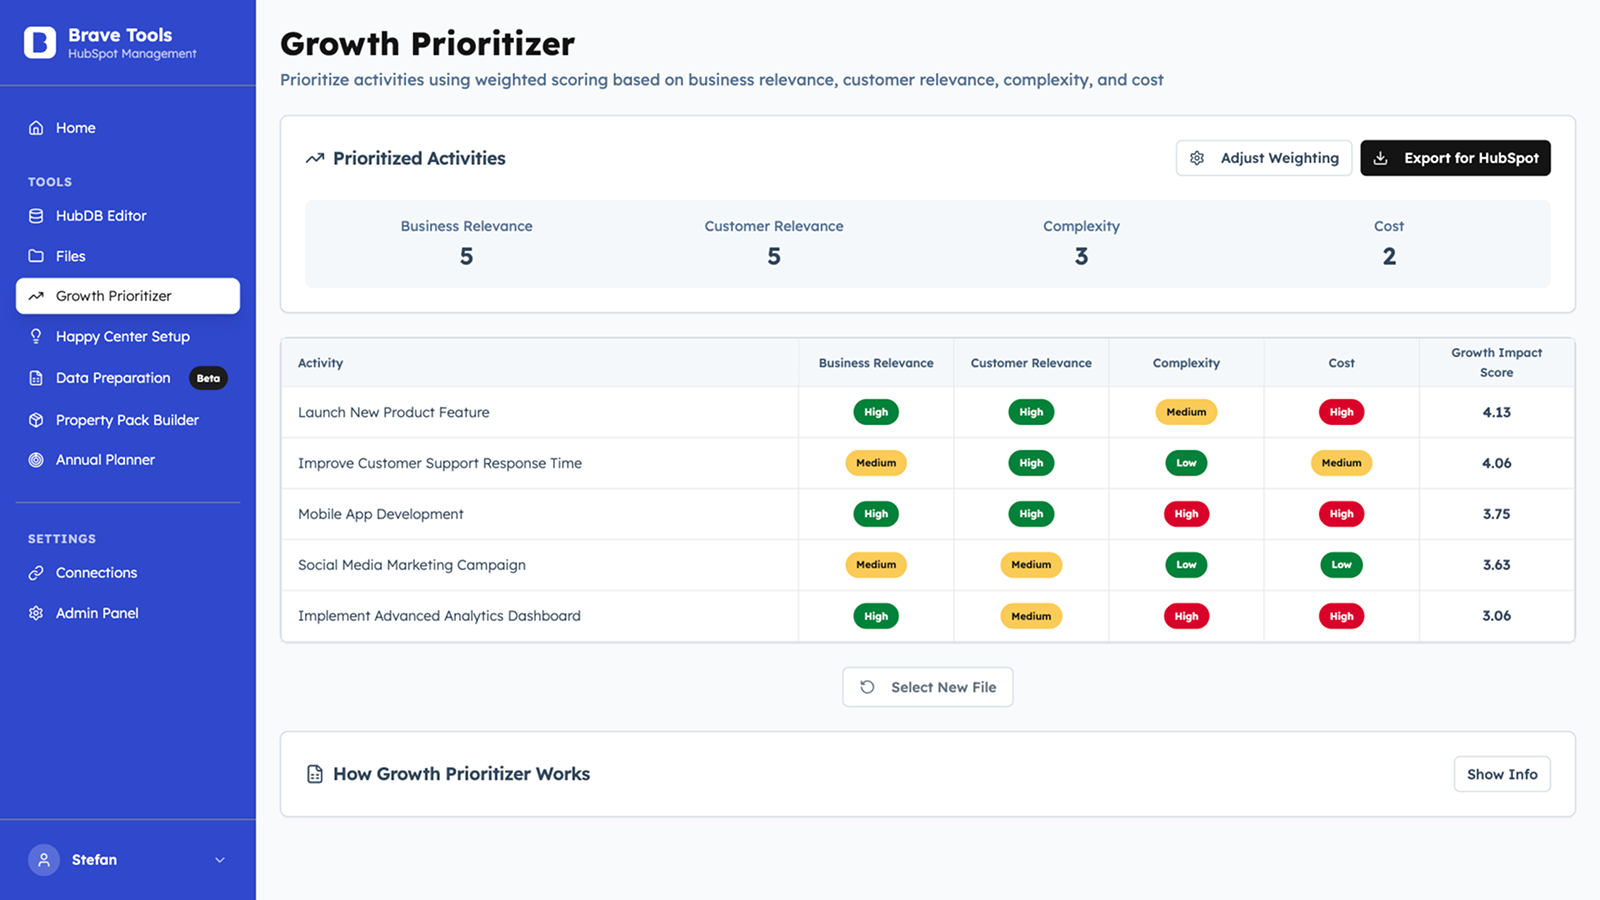Click the Brave Tools logo

point(40,43)
